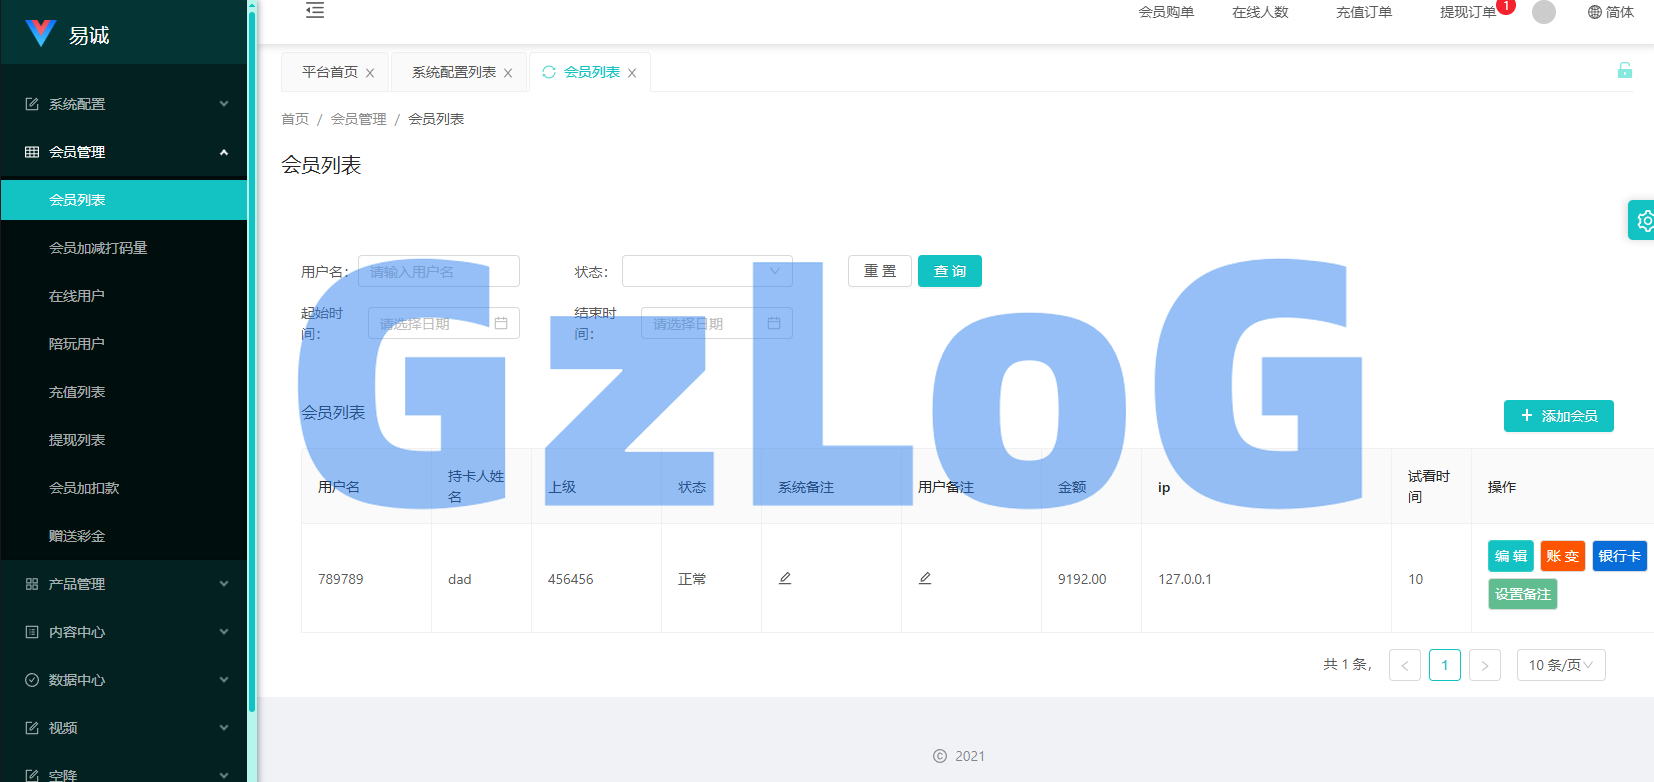
Task: Open 提现订单 in the header
Action: 1468,12
